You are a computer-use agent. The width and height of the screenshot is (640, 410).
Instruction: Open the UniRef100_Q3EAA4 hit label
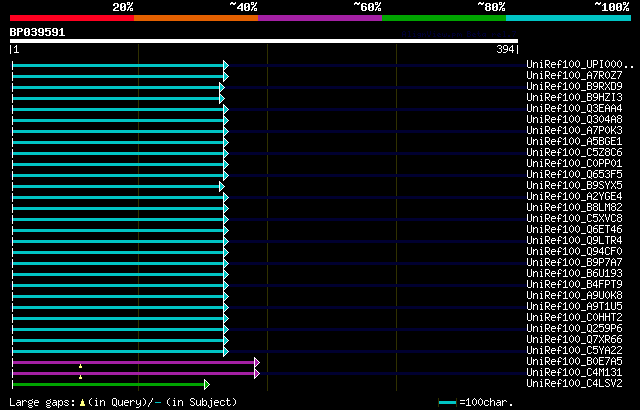point(574,109)
